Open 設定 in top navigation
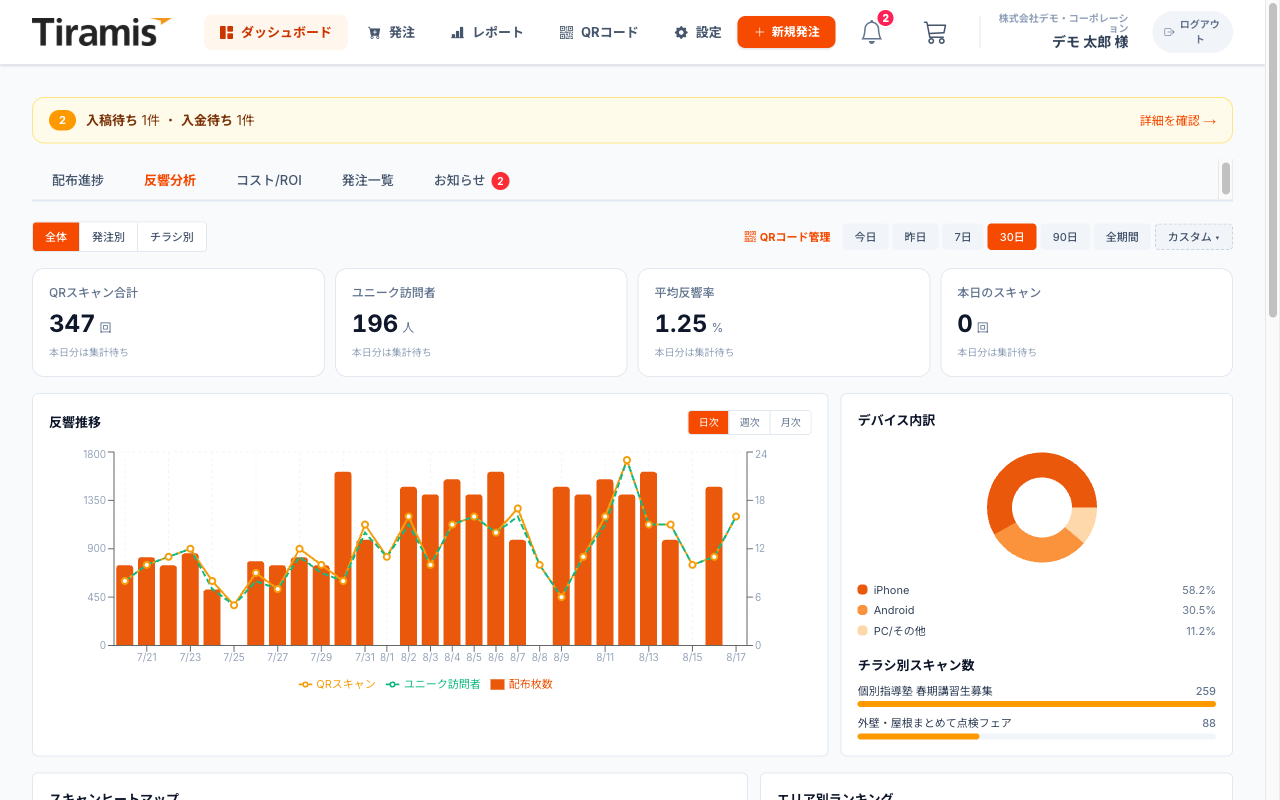 click(x=697, y=32)
